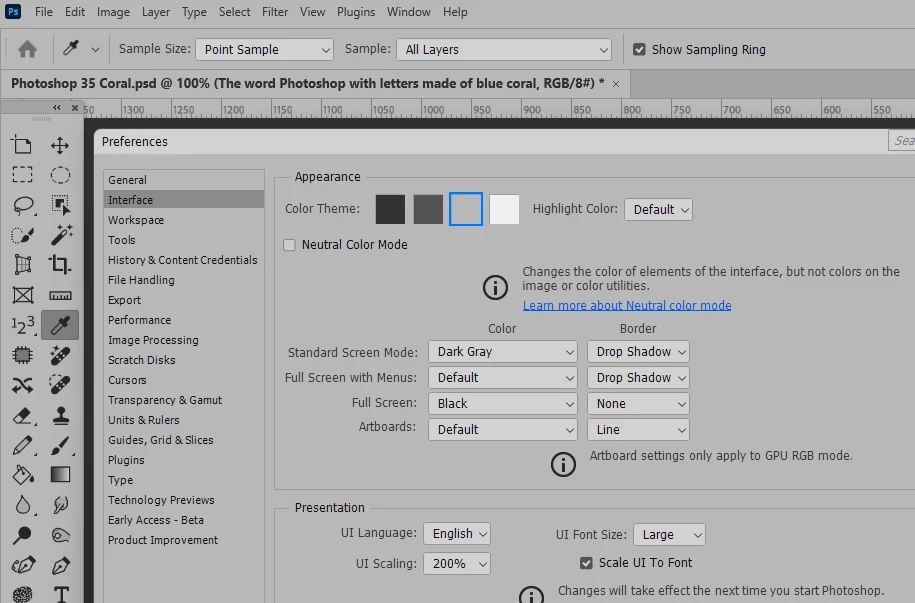
Task: Select the Elliptical Marquee tool
Action: coord(60,175)
